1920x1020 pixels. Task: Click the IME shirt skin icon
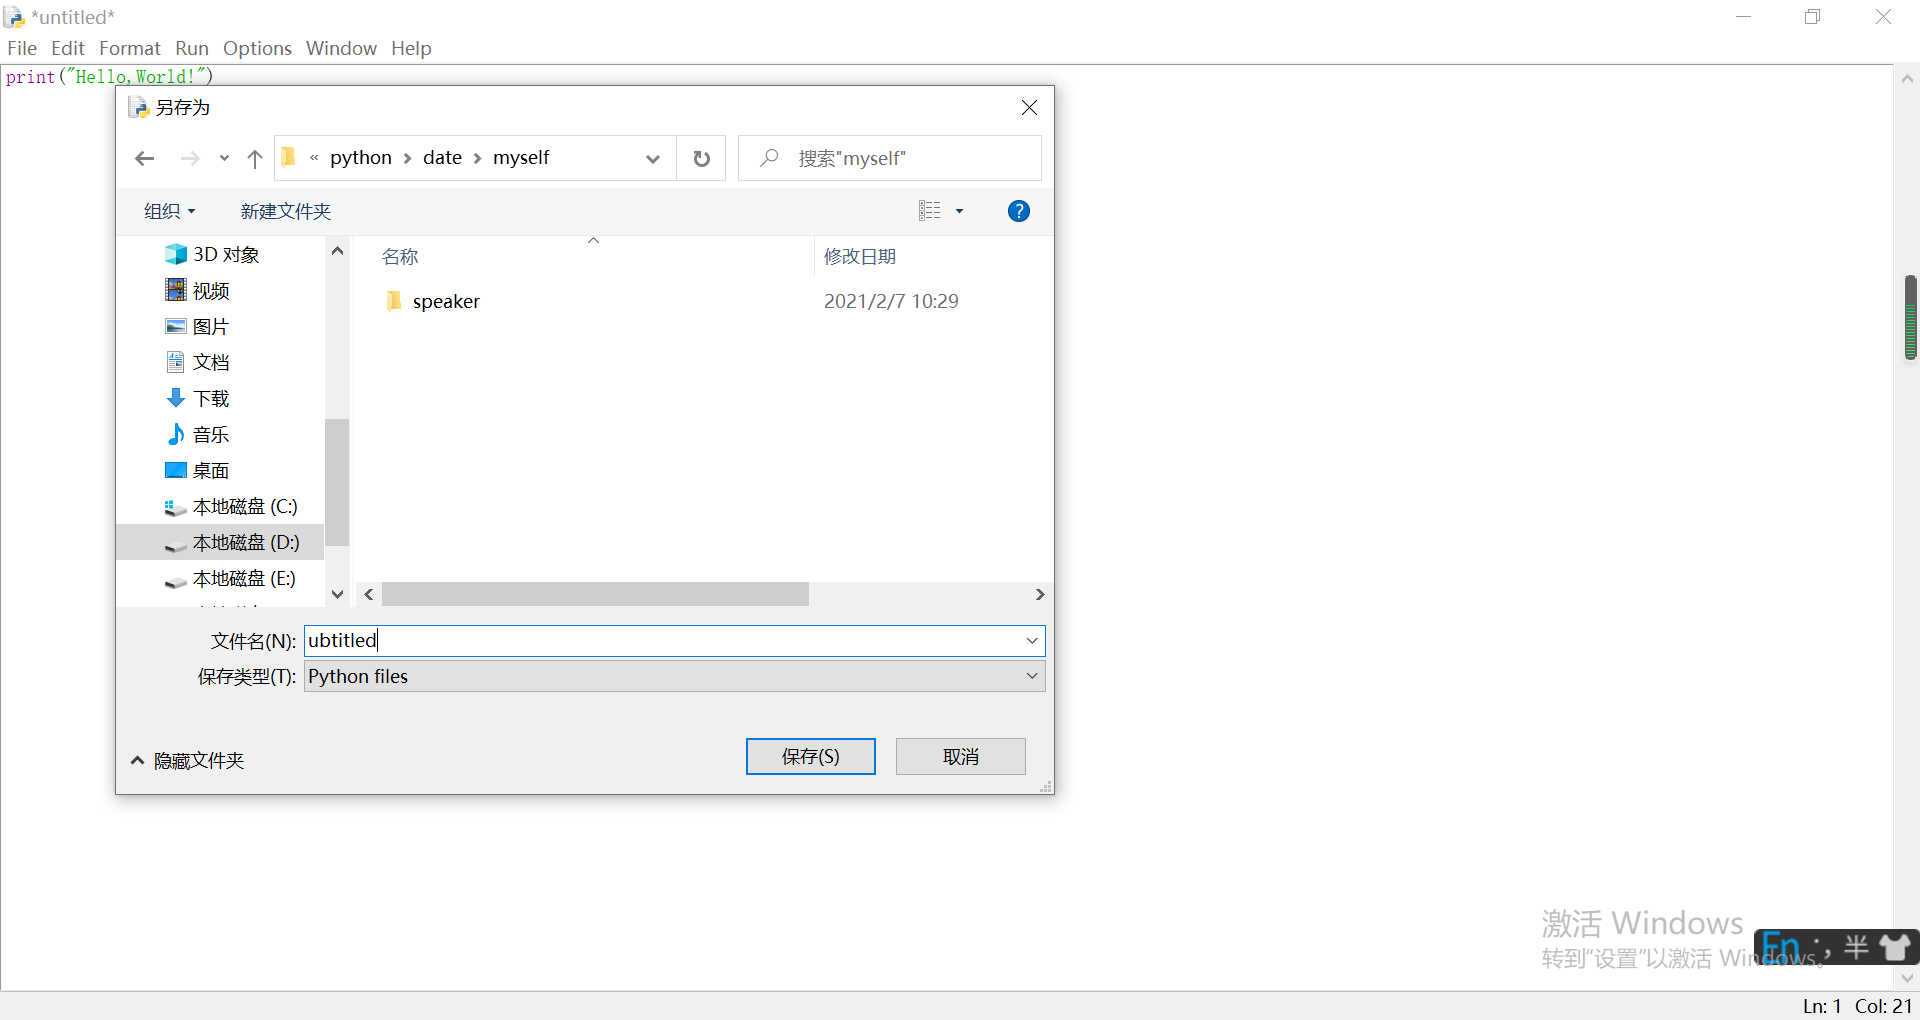pos(1895,946)
